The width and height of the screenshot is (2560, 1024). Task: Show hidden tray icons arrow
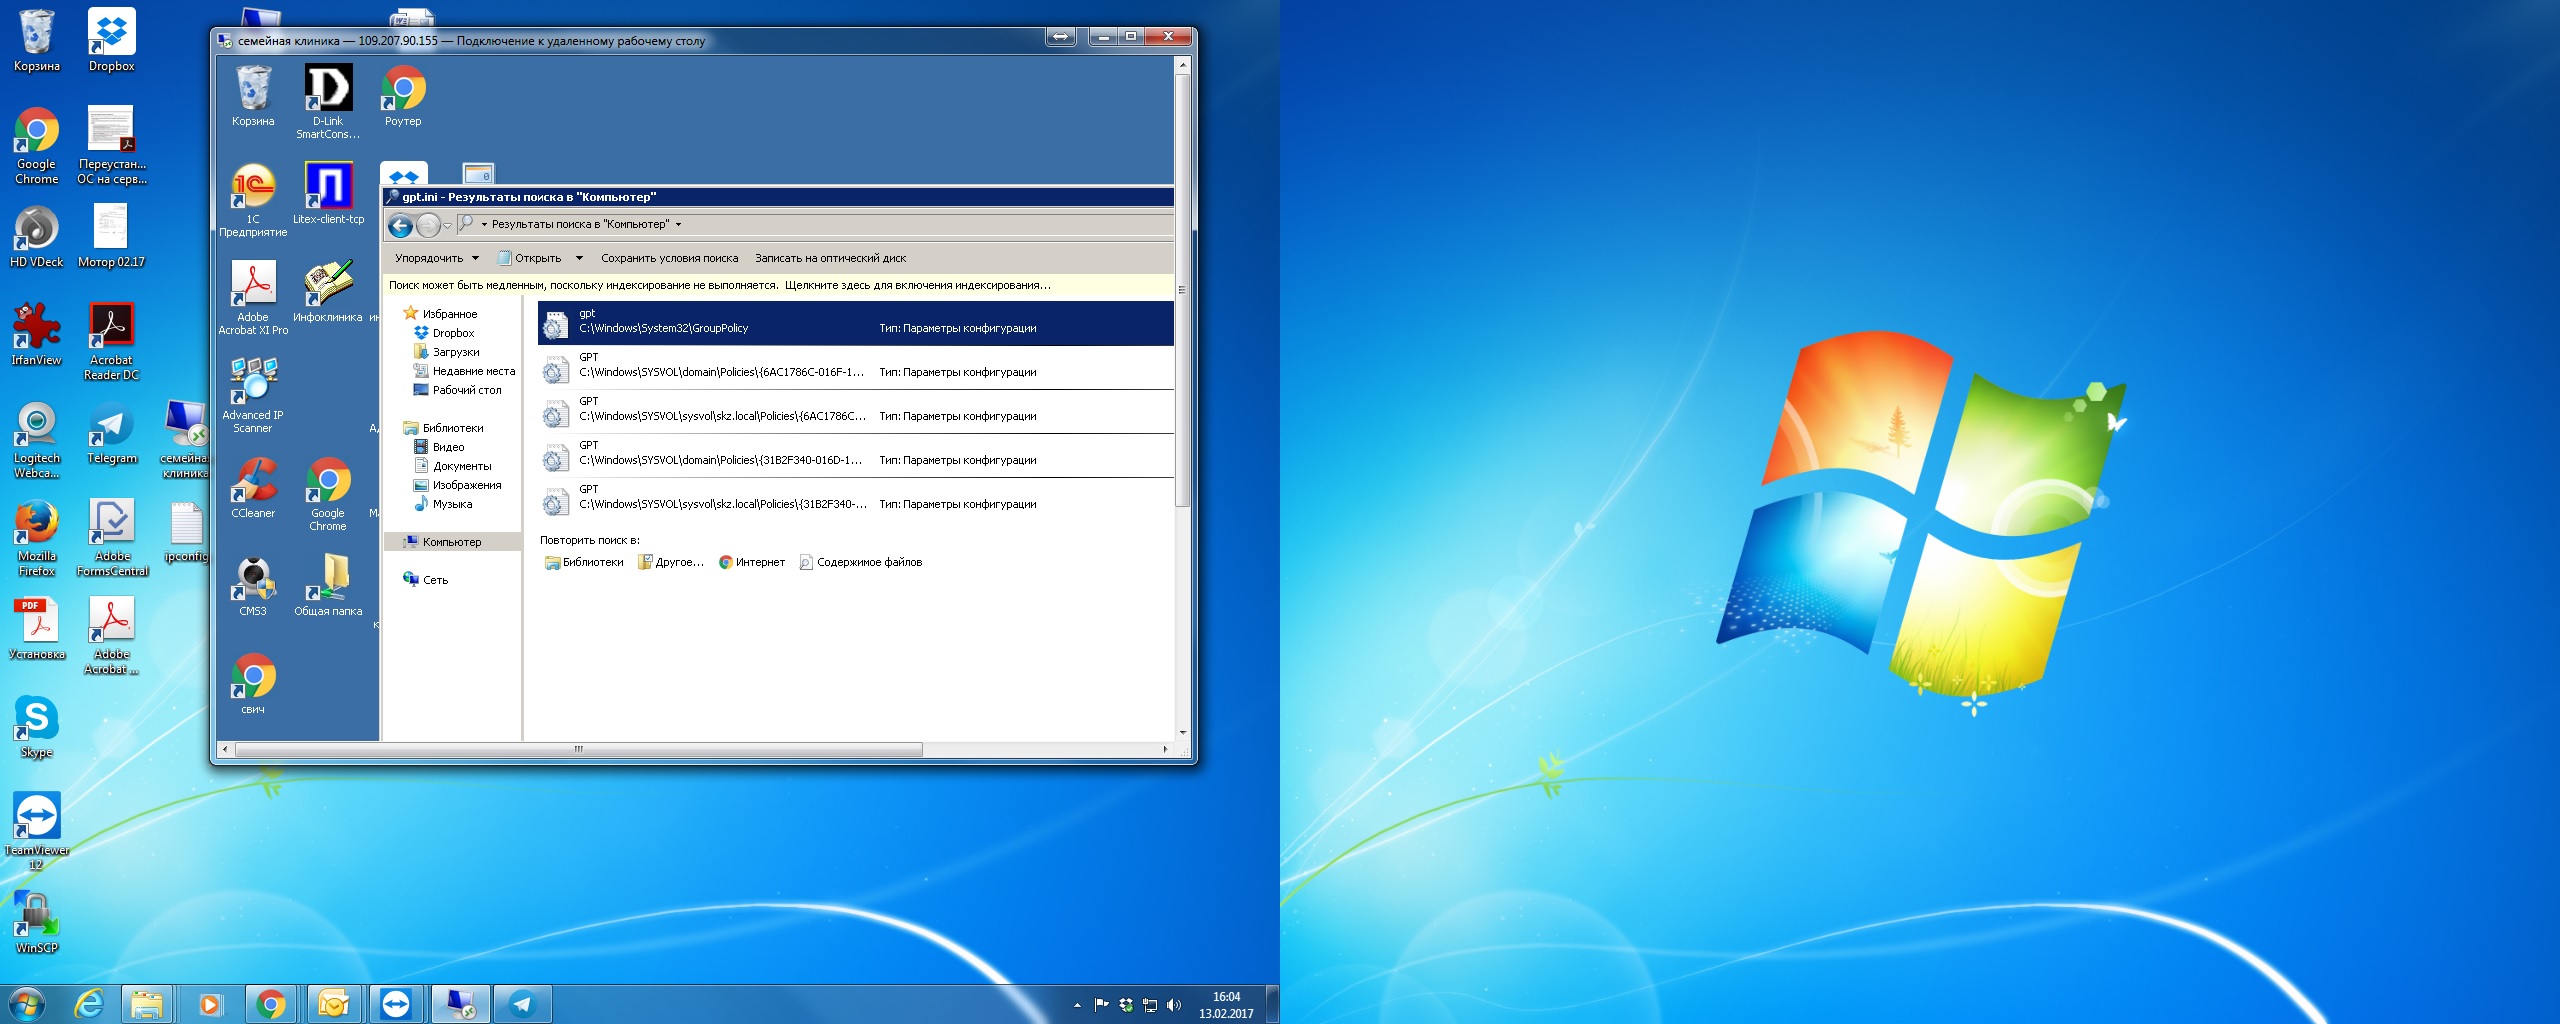pos(1077,1005)
